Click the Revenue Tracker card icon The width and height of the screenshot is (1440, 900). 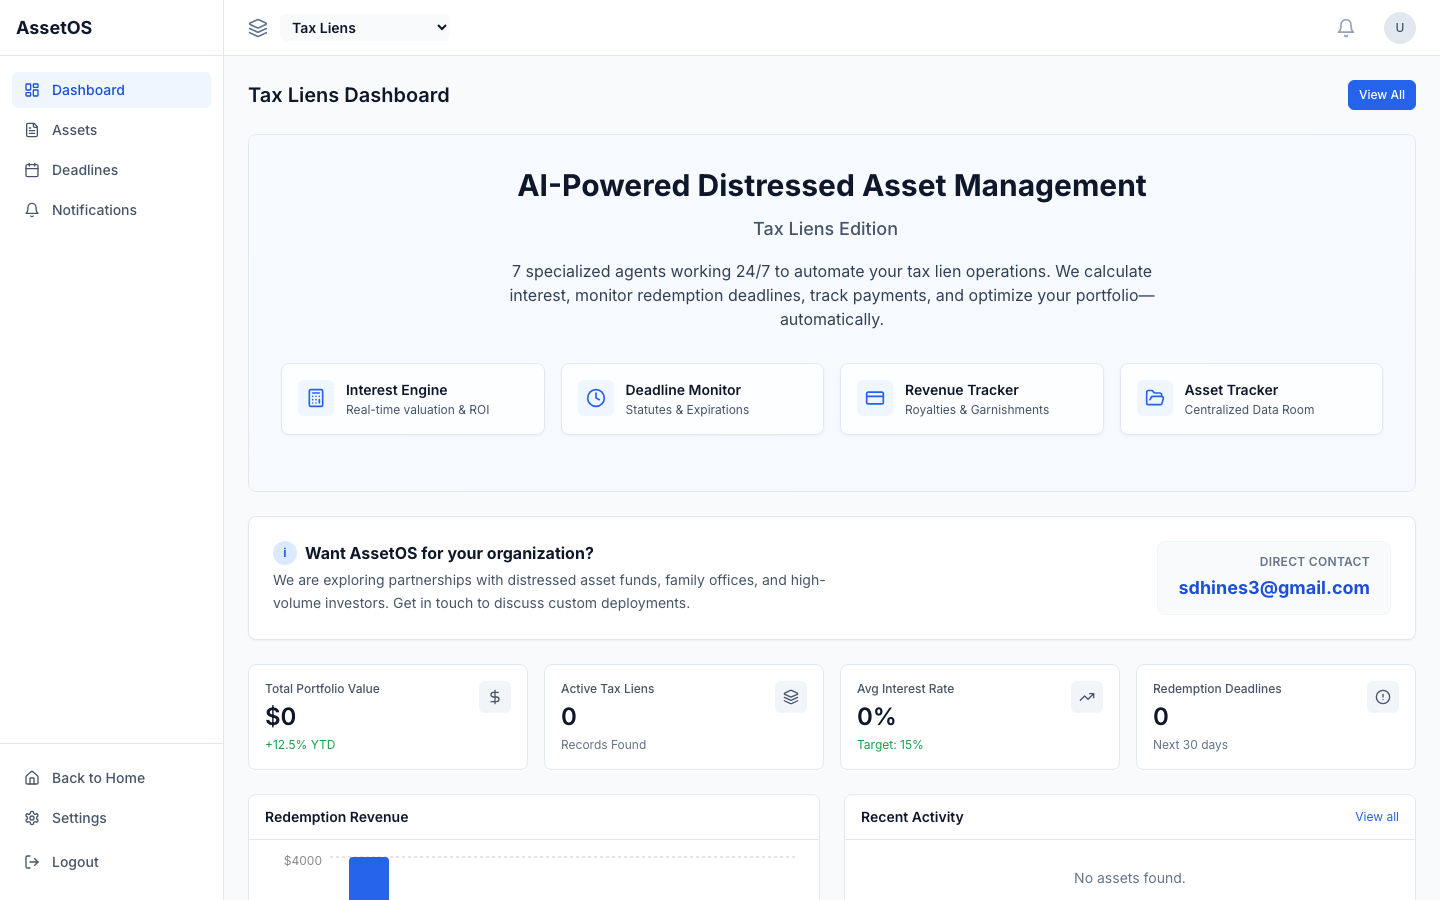[x=875, y=398]
